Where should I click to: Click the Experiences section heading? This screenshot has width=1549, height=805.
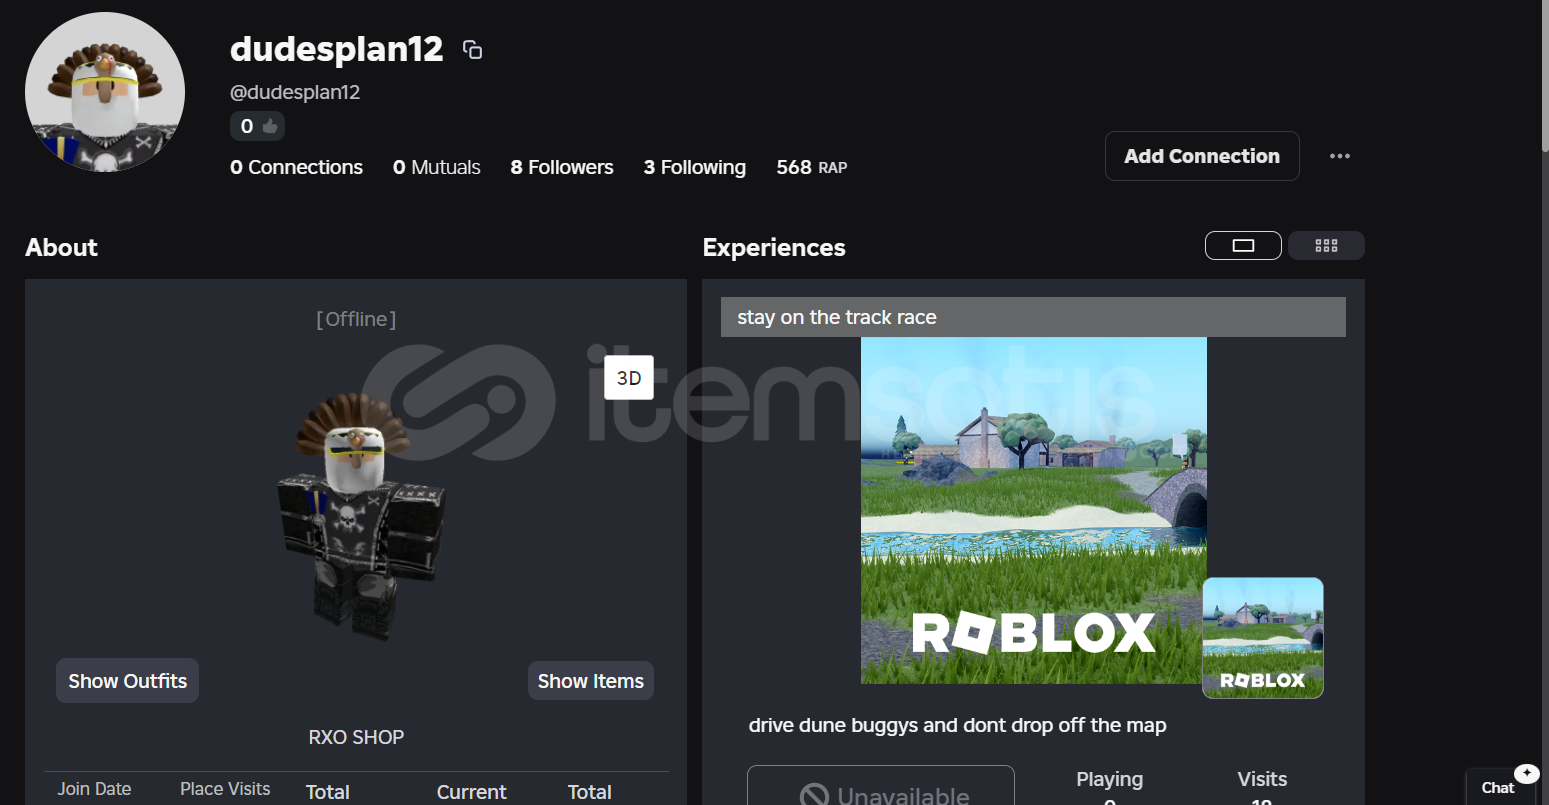(774, 247)
